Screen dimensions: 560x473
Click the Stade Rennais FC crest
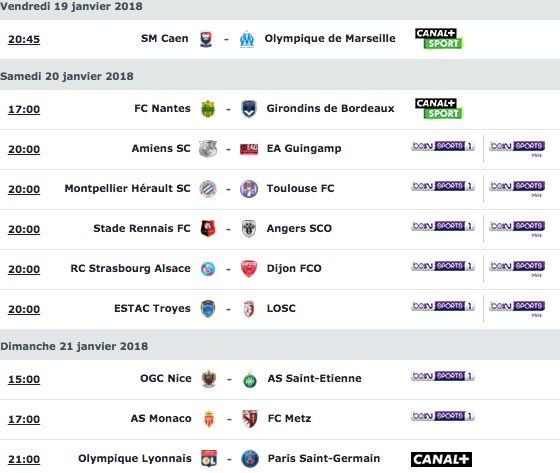click(x=208, y=229)
